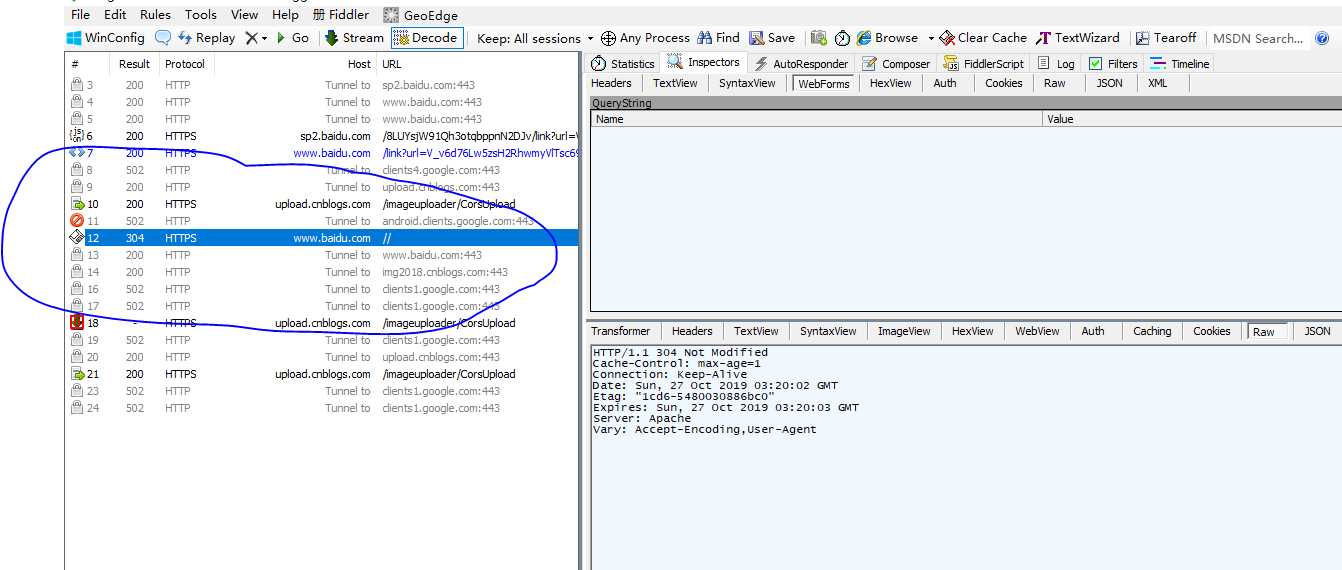Select the XML request inspector tab

coord(1157,83)
